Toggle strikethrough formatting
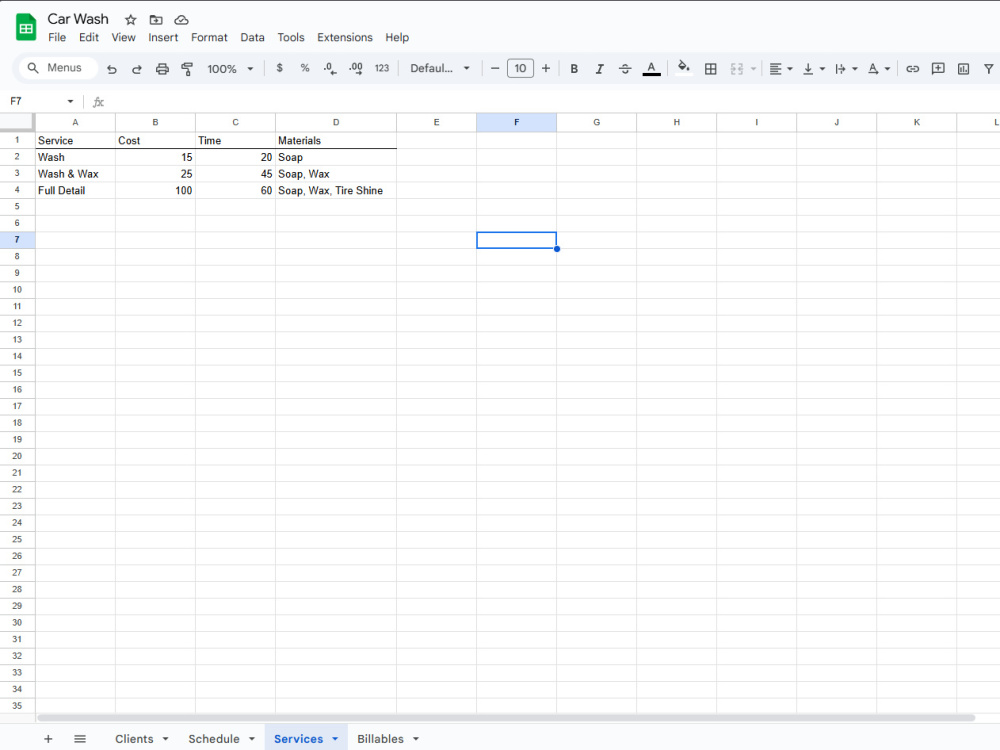The width and height of the screenshot is (1000, 750). click(x=625, y=69)
